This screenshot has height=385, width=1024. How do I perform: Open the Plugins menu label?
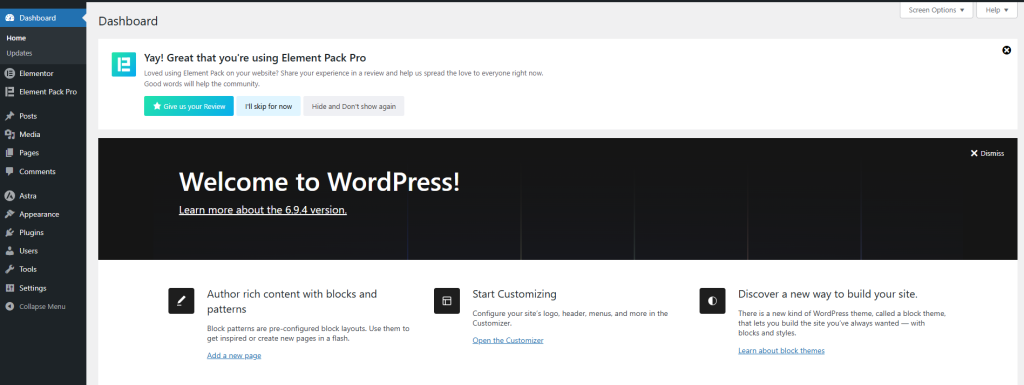[x=31, y=232]
